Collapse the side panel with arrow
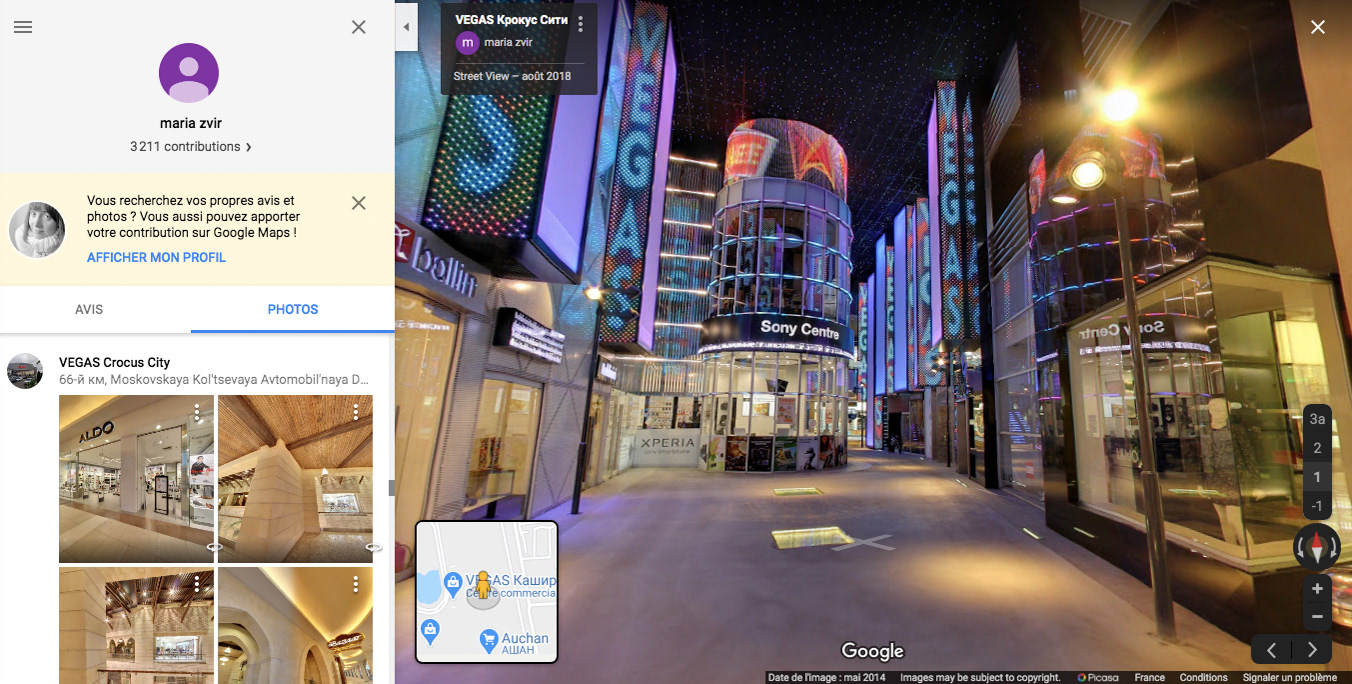Screen dimensions: 1352x684 (x=406, y=28)
